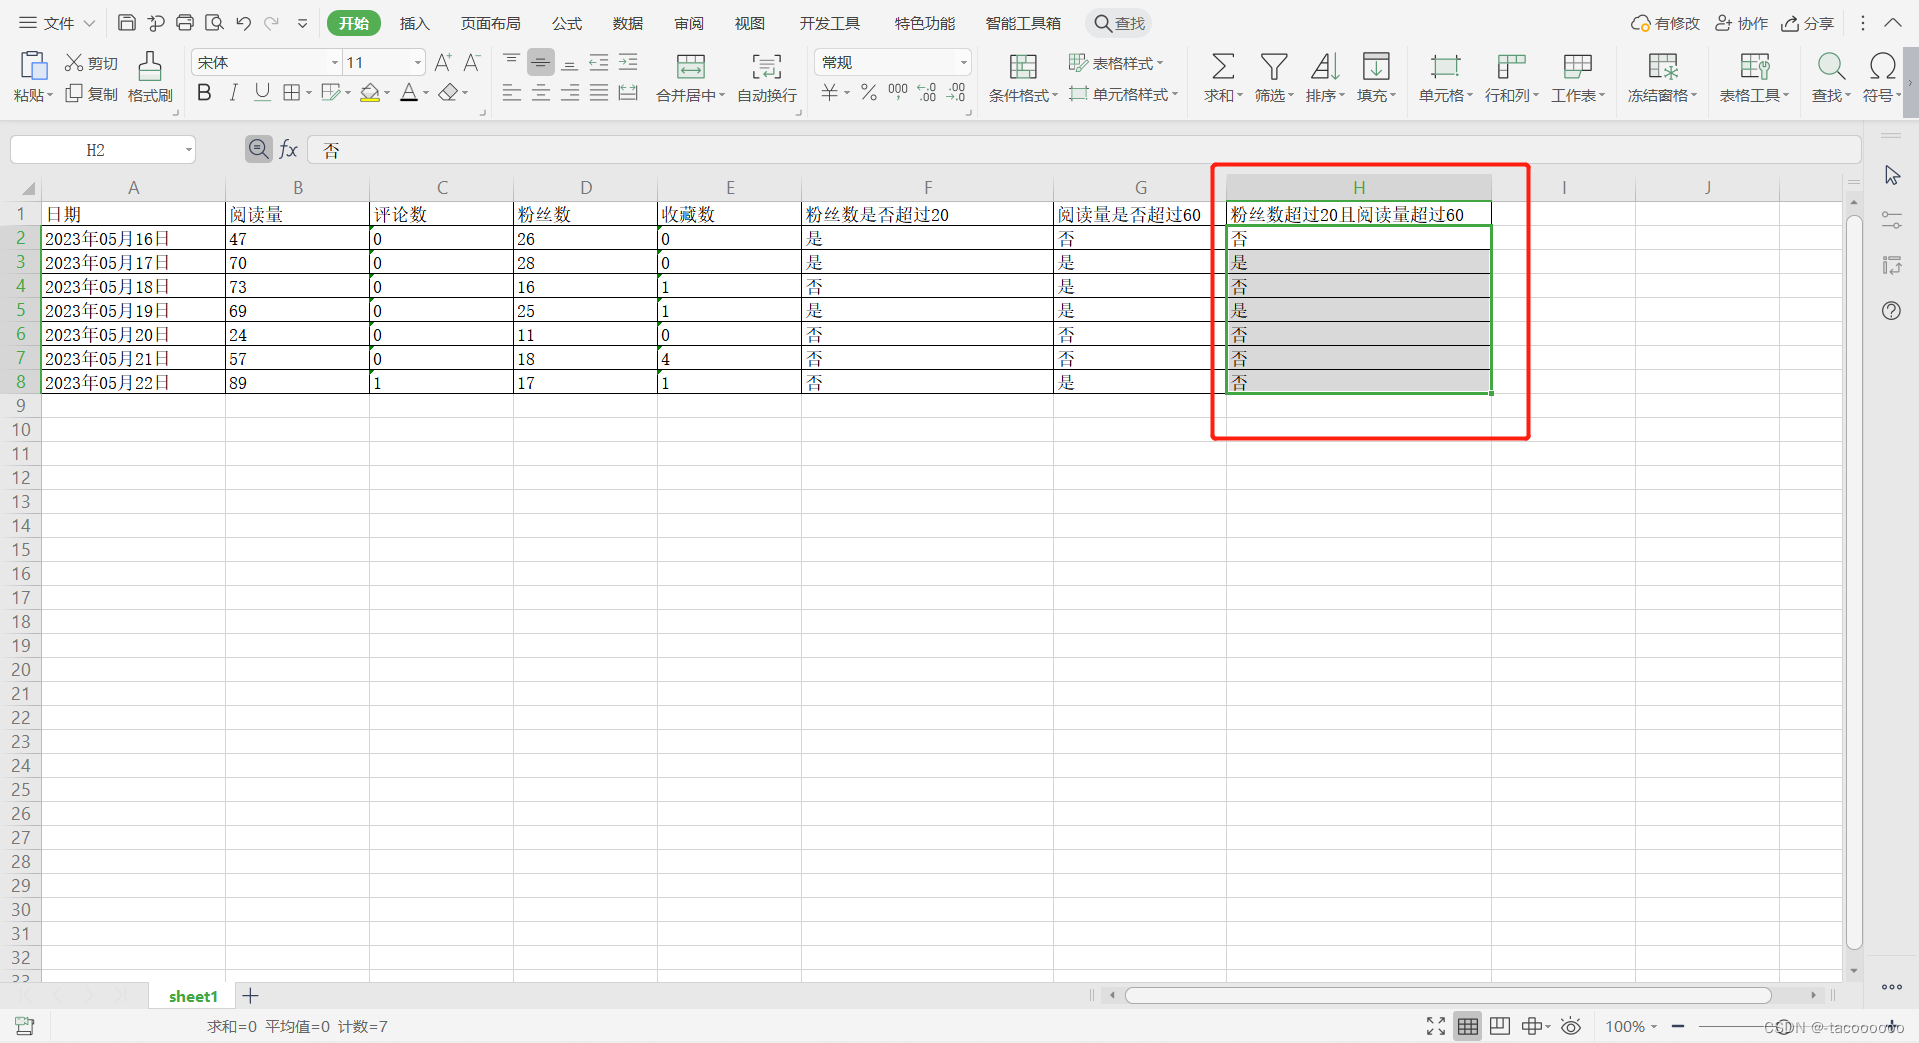Open 表格工具 table tools
Image resolution: width=1919 pixels, height=1043 pixels.
point(1755,77)
